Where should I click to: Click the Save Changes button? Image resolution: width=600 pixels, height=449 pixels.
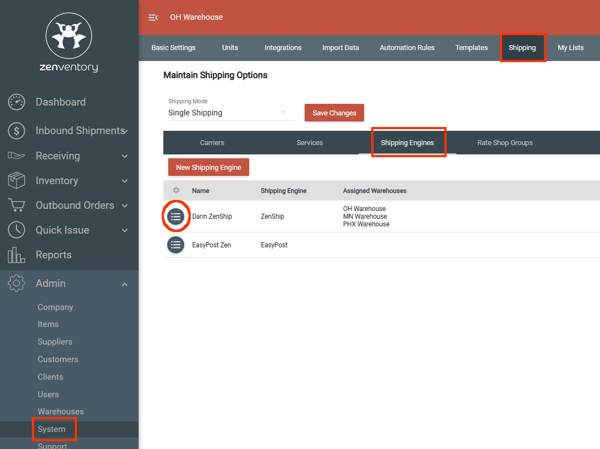[x=334, y=113]
